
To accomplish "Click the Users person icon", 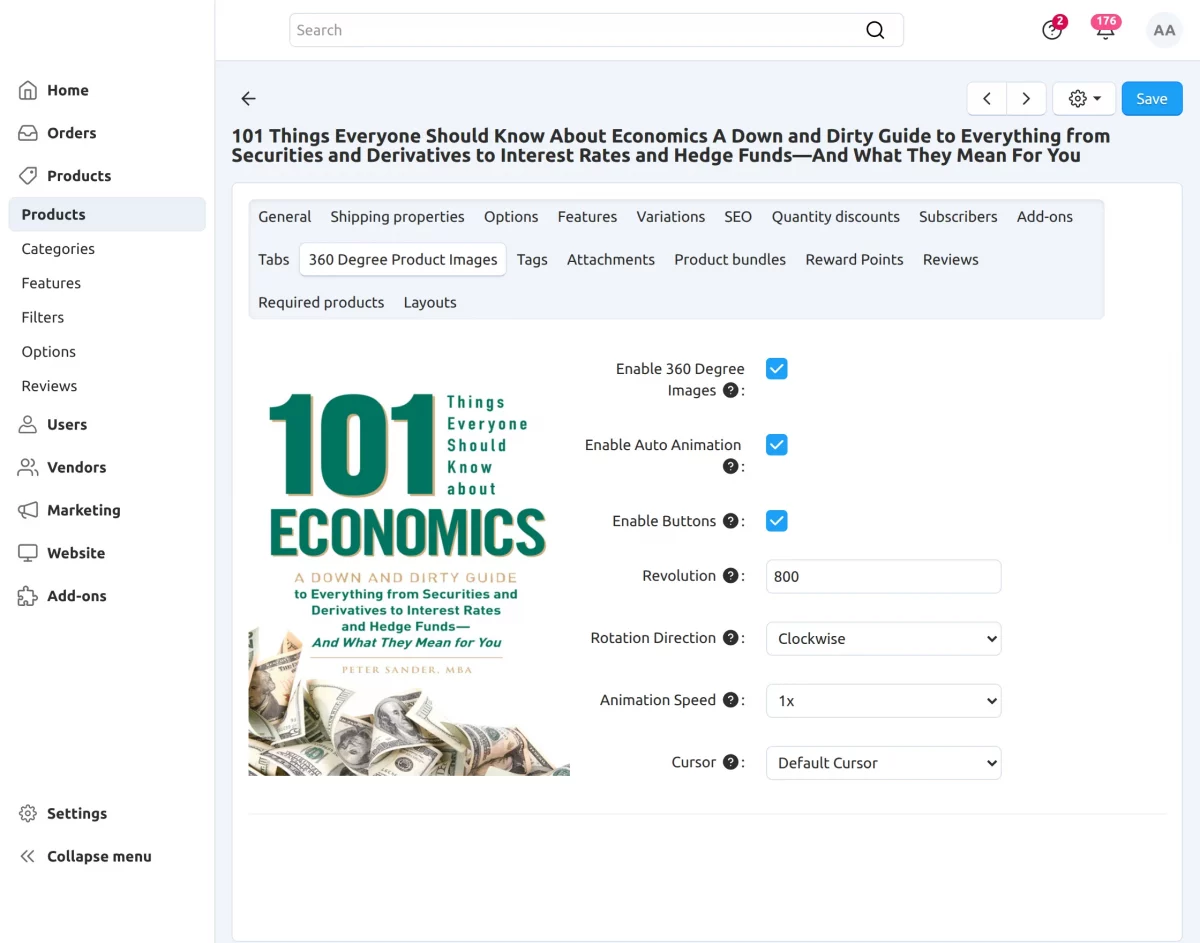I will click(28, 425).
